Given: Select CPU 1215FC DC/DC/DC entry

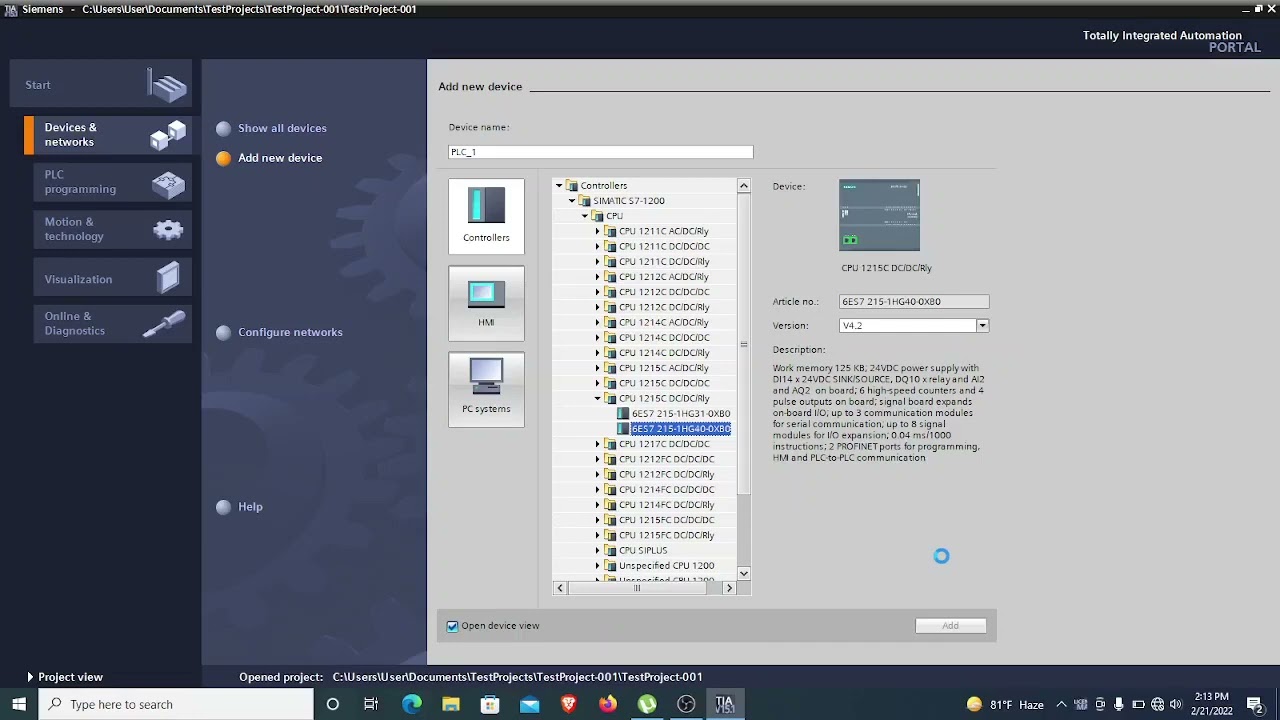Looking at the screenshot, I should [666, 520].
